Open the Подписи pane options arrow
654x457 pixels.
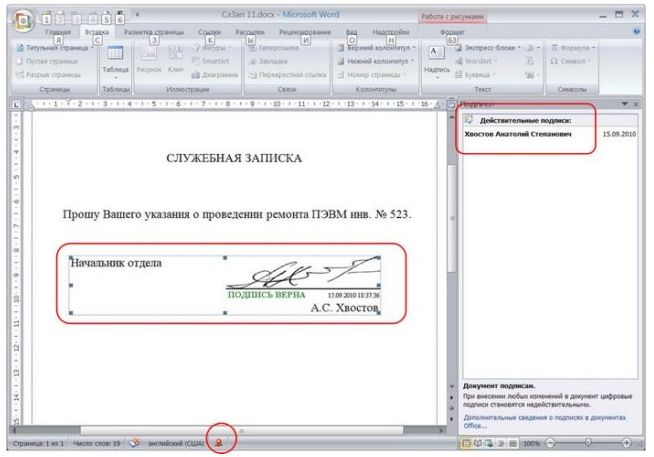click(624, 104)
